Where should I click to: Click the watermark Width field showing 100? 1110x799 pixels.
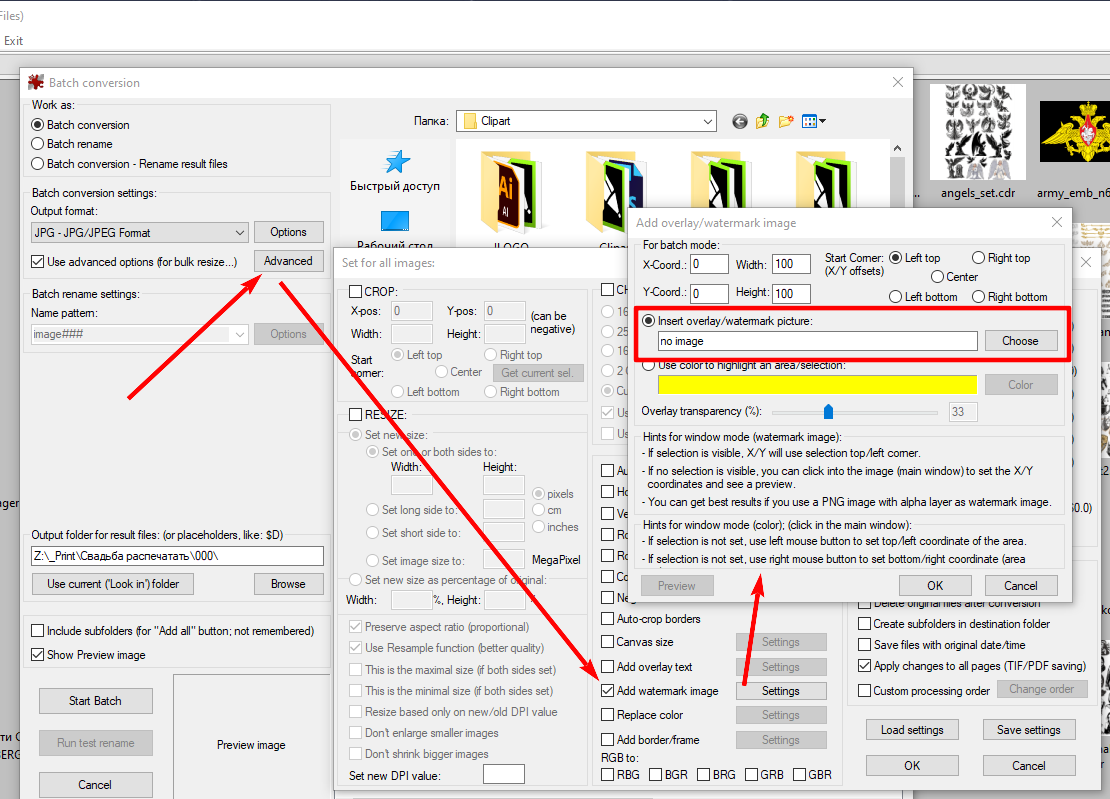791,264
